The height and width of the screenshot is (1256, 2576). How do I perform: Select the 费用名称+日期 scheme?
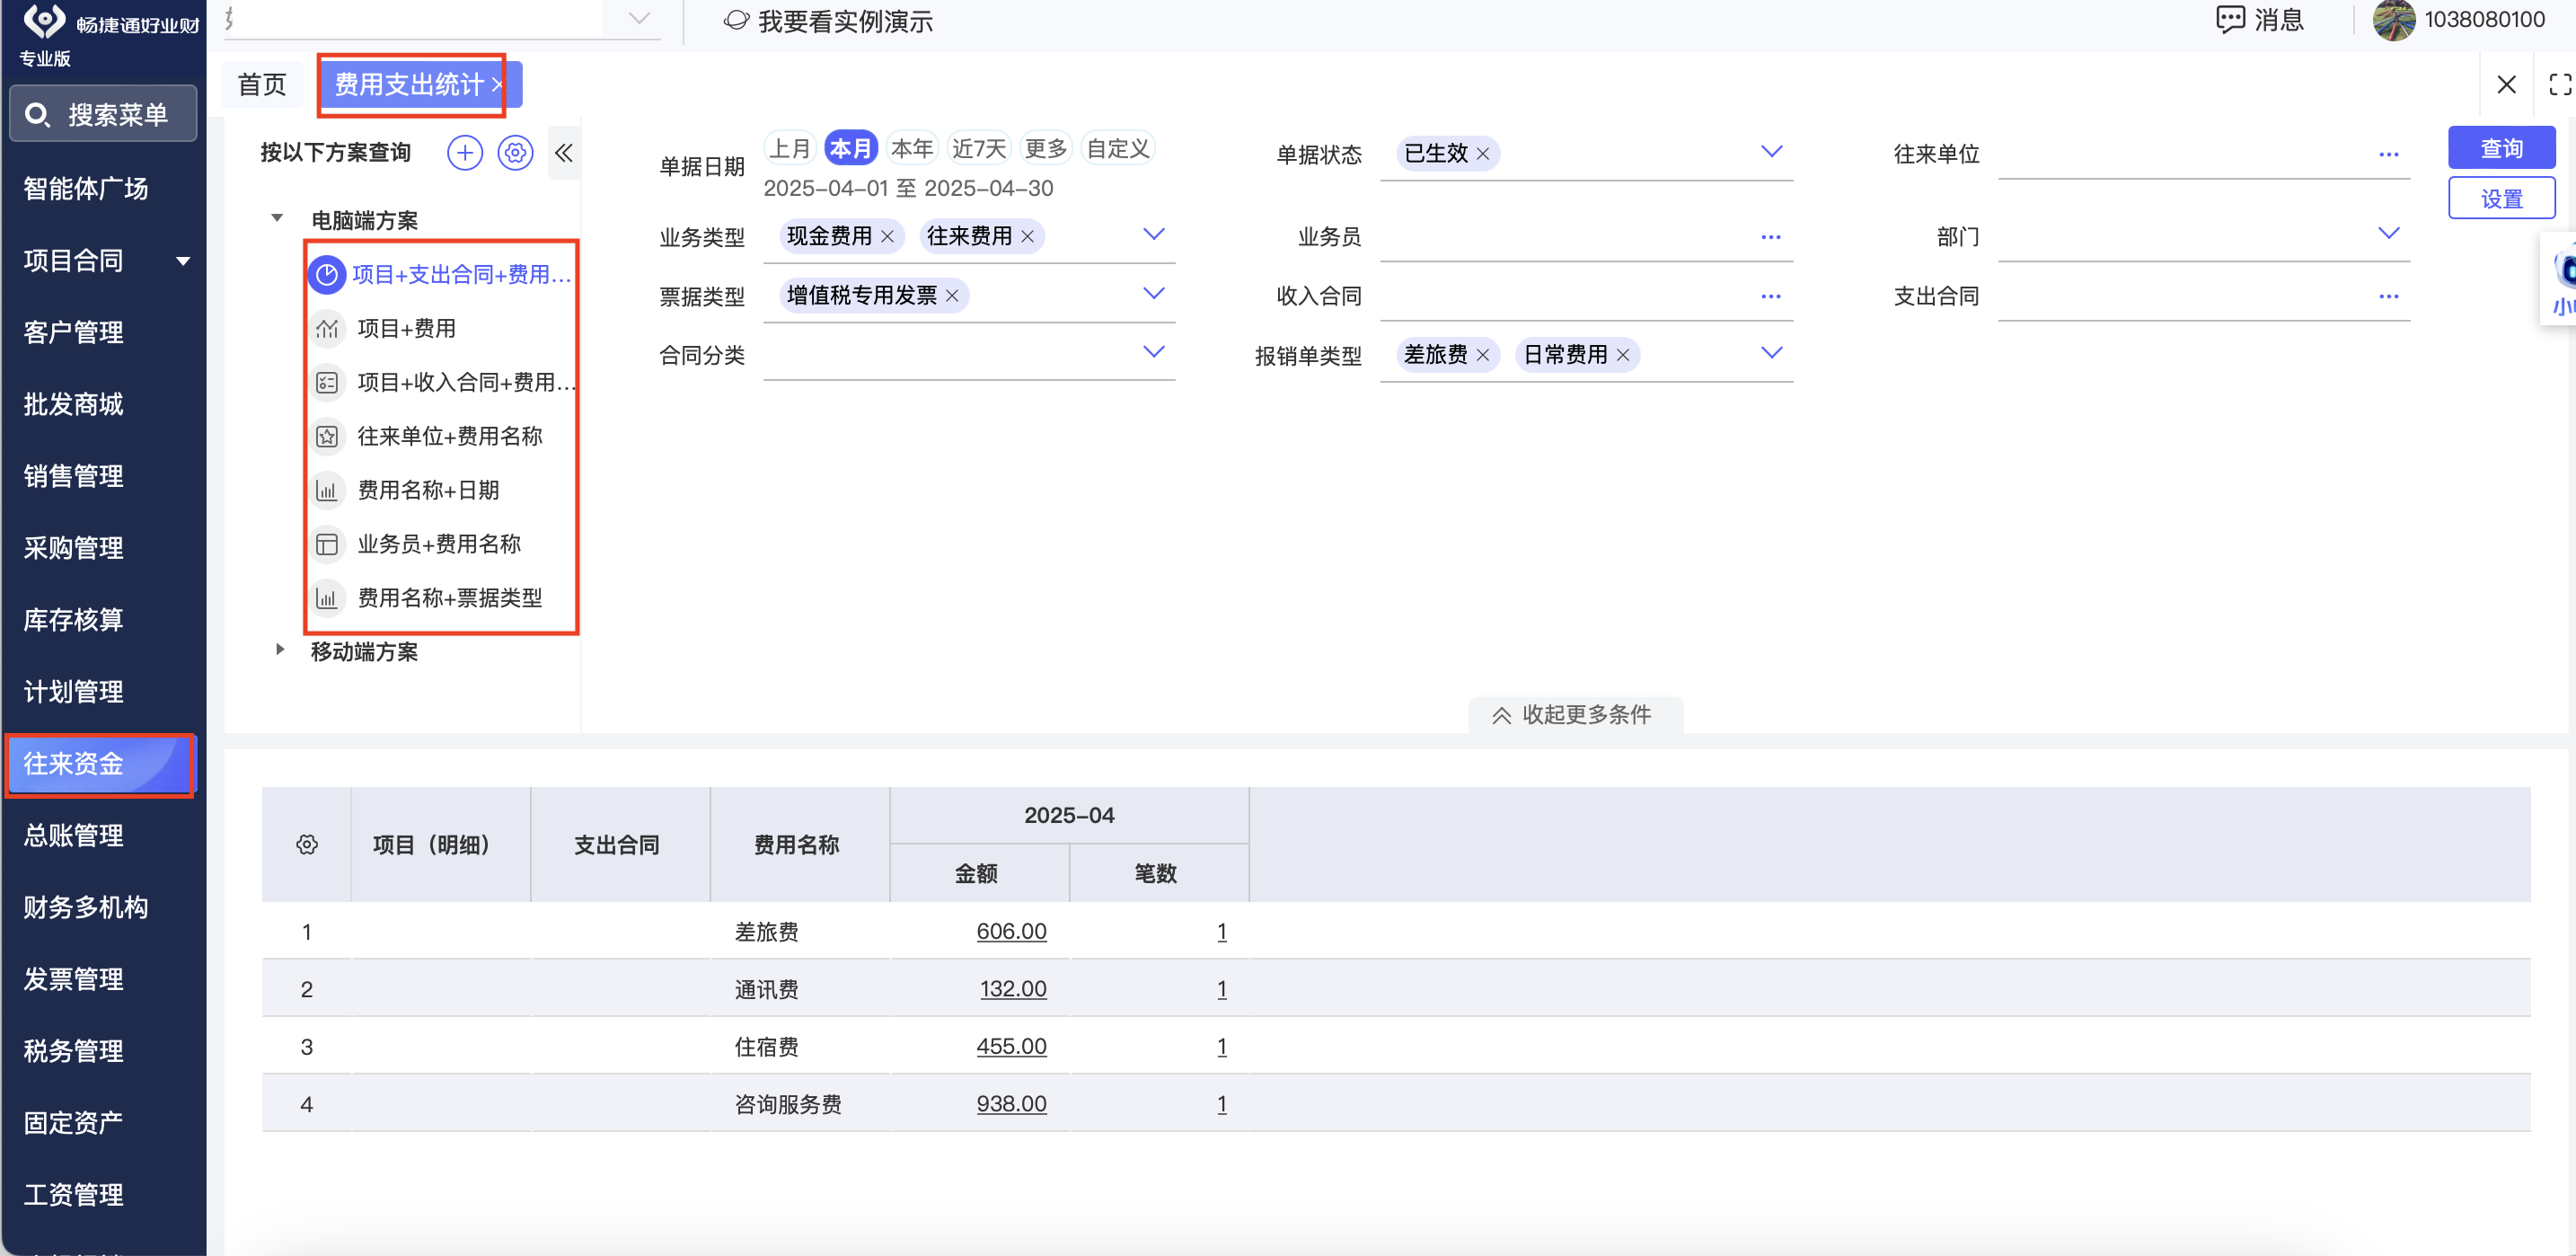(x=428, y=490)
